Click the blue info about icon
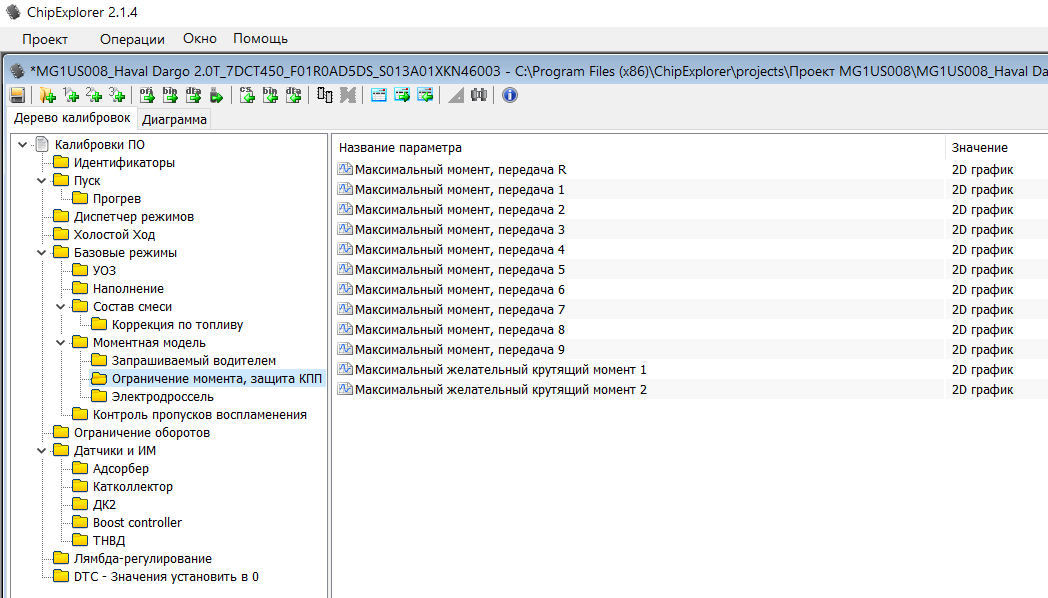Viewport: 1048px width, 598px height. [x=510, y=95]
